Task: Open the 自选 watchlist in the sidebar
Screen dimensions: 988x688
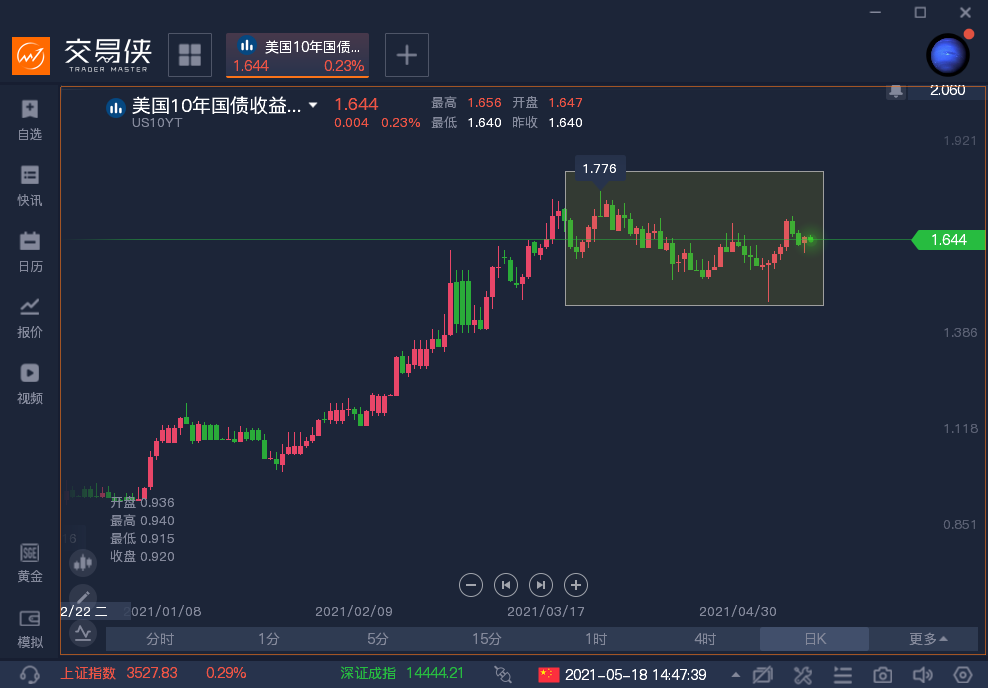Action: pyautogui.click(x=30, y=119)
